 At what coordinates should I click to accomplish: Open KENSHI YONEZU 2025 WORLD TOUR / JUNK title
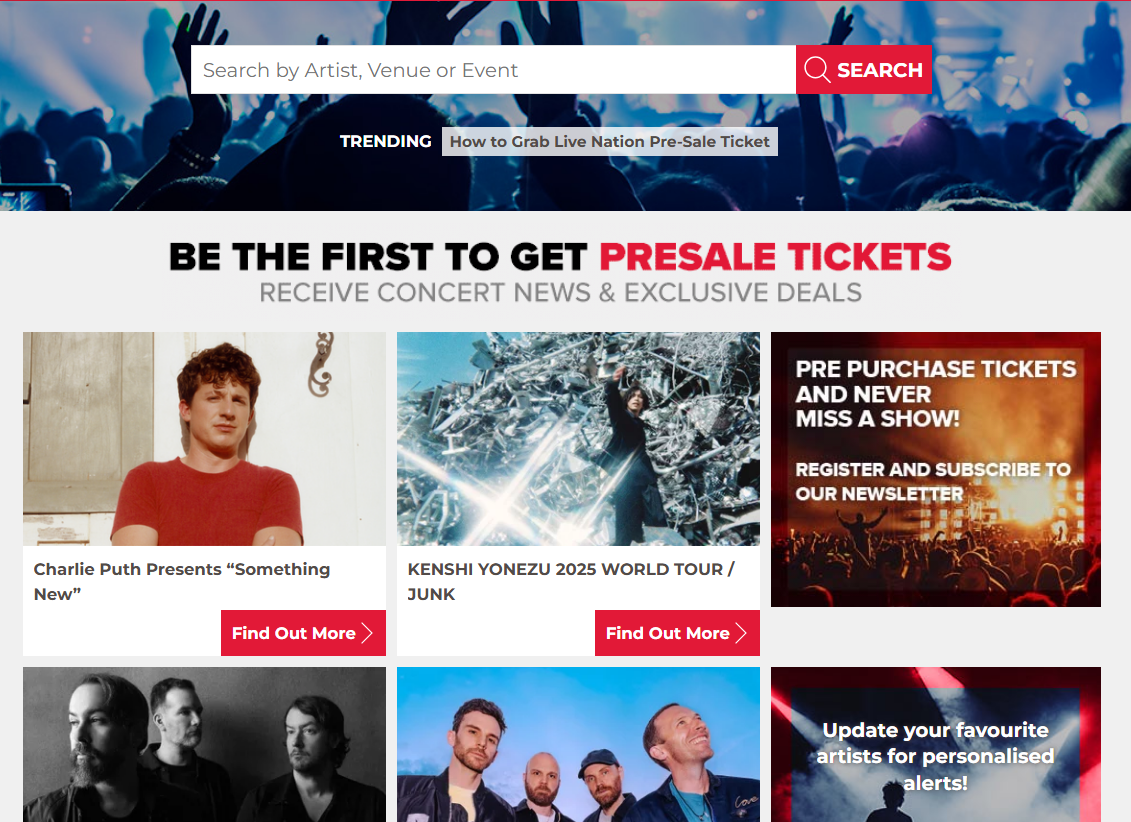coord(571,581)
